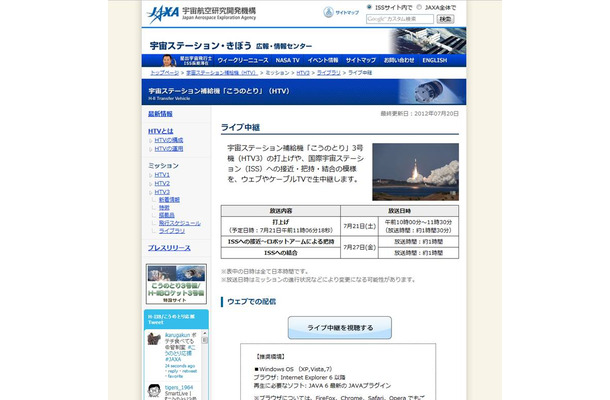
Task: Open イベント情報 menu item
Action: pyautogui.click(x=323, y=60)
